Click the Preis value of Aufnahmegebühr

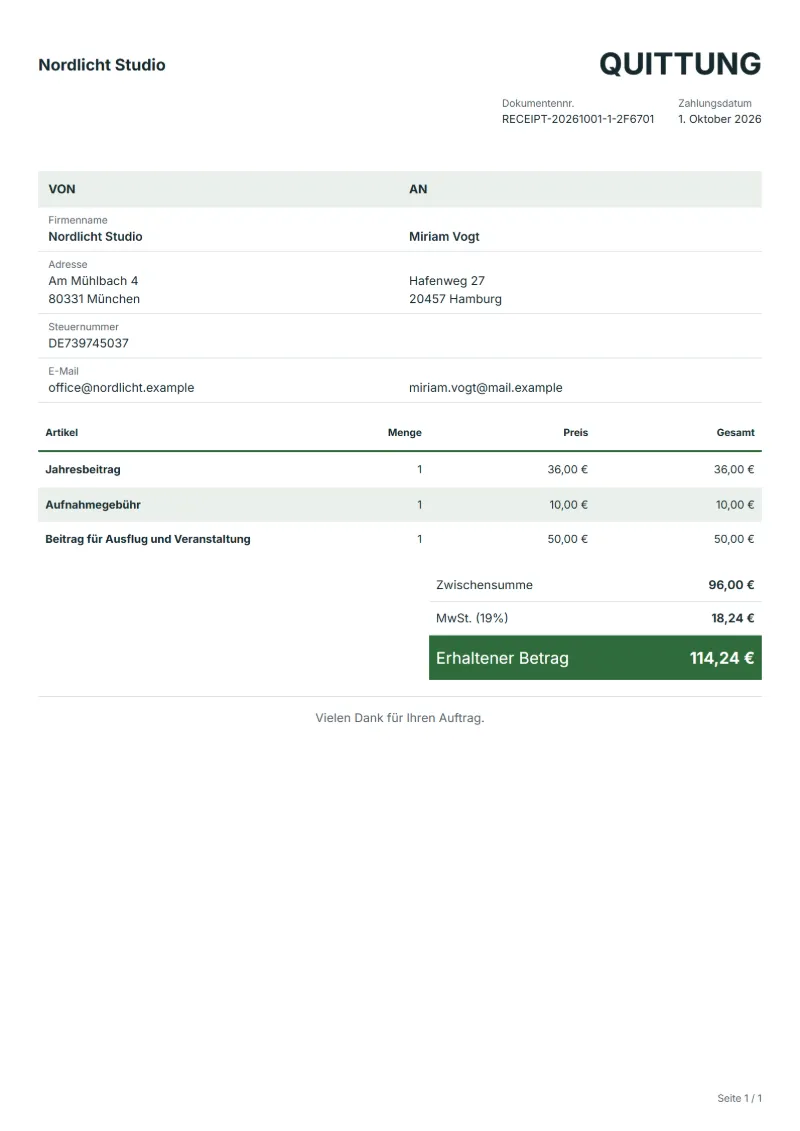click(x=568, y=505)
